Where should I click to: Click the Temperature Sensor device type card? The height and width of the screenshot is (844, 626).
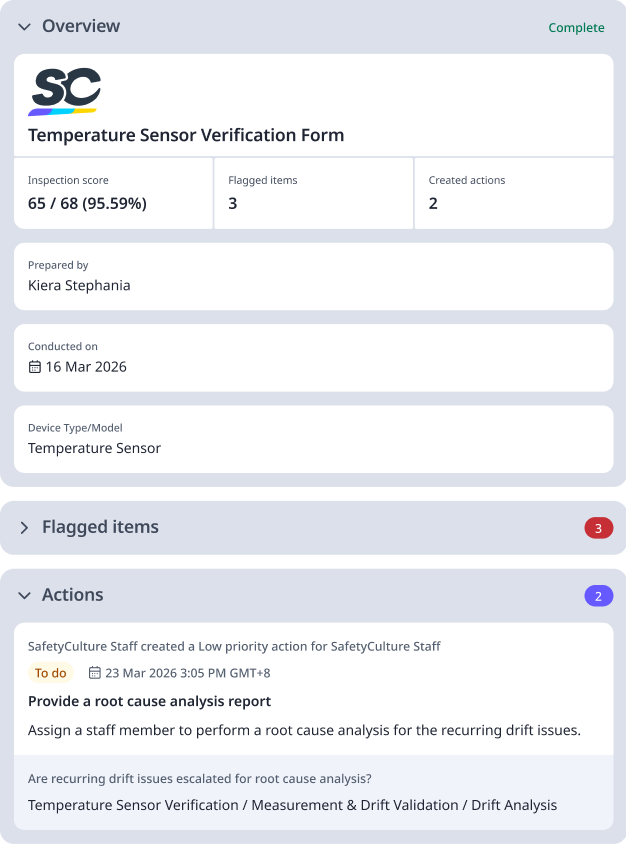[x=313, y=438]
